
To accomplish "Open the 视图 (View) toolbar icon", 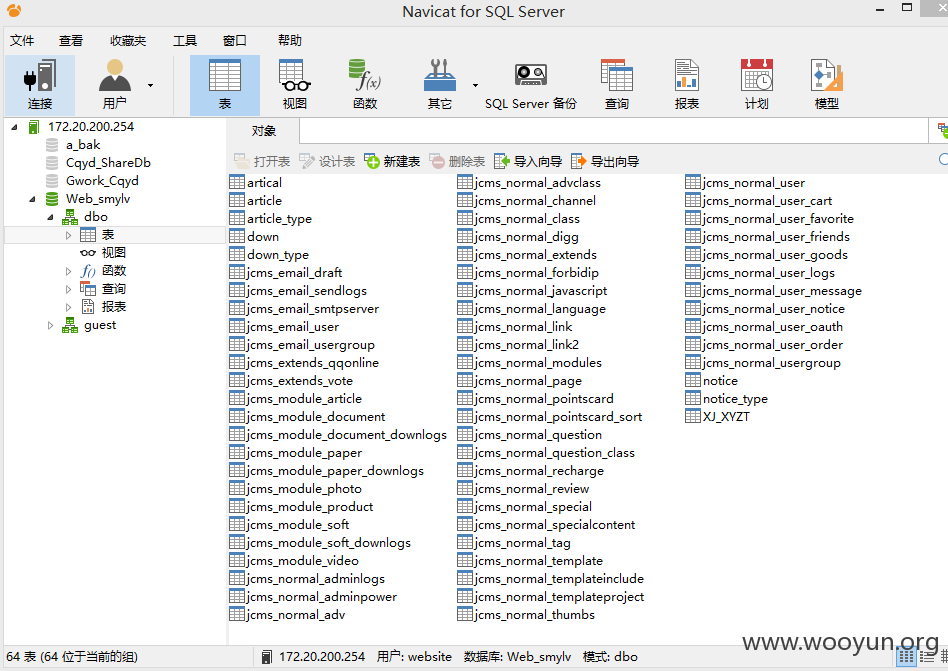I will pos(295,85).
